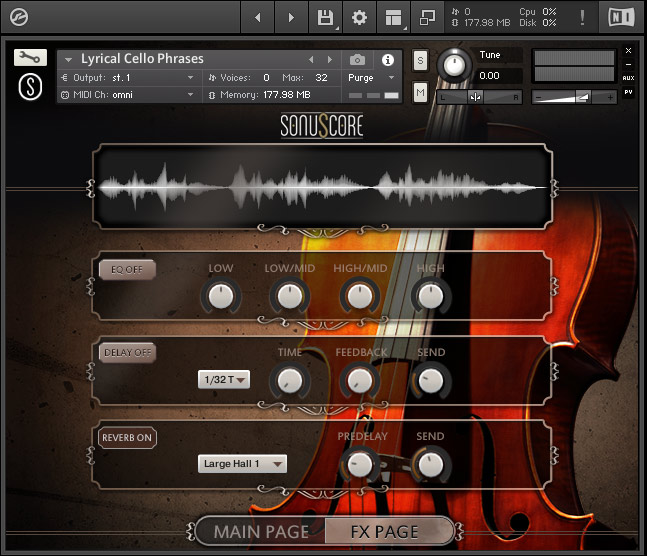647x556 pixels.
Task: Click the Sonuscore S emblem icon
Action: point(30,87)
